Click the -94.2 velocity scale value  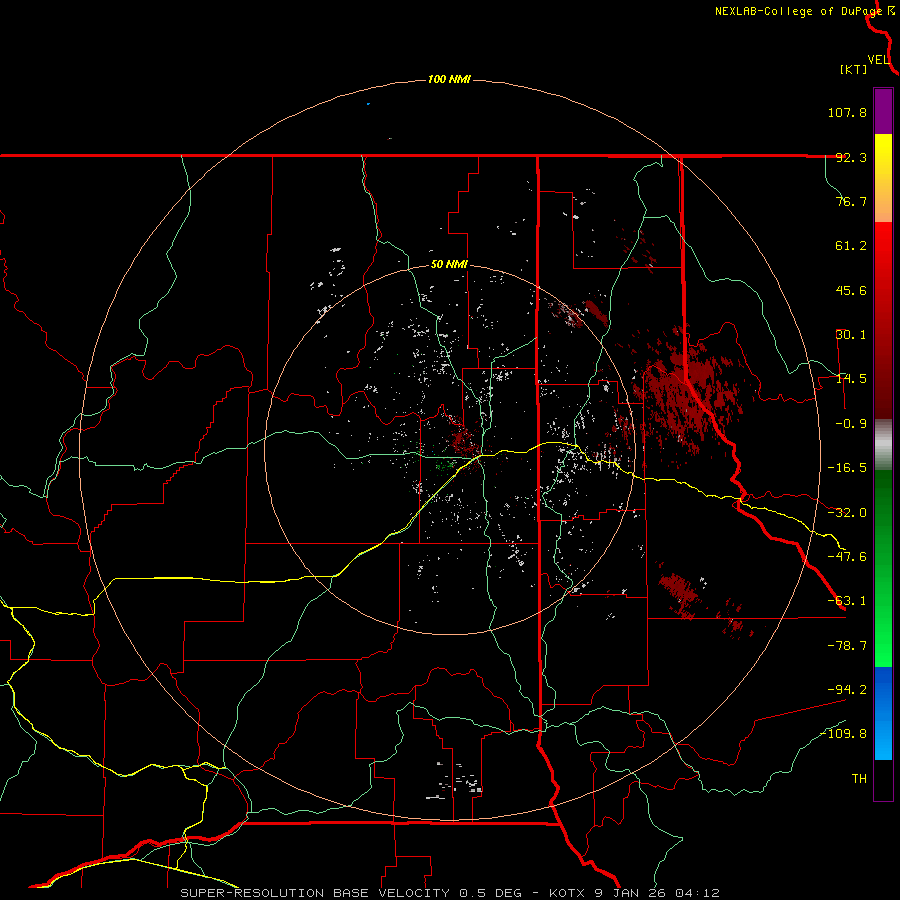pos(847,689)
